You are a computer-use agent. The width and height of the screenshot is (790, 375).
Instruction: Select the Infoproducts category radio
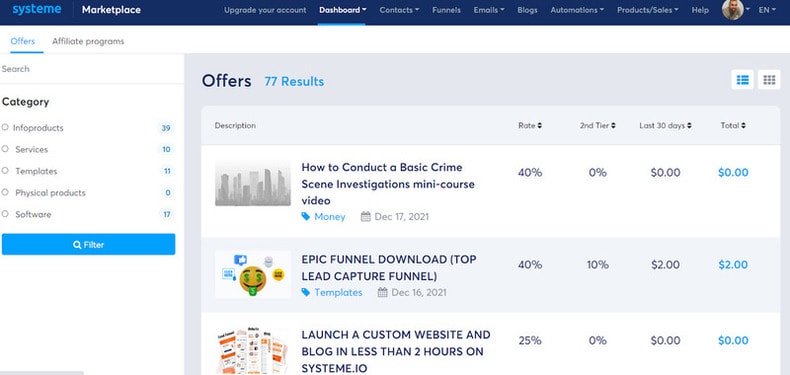click(5, 128)
